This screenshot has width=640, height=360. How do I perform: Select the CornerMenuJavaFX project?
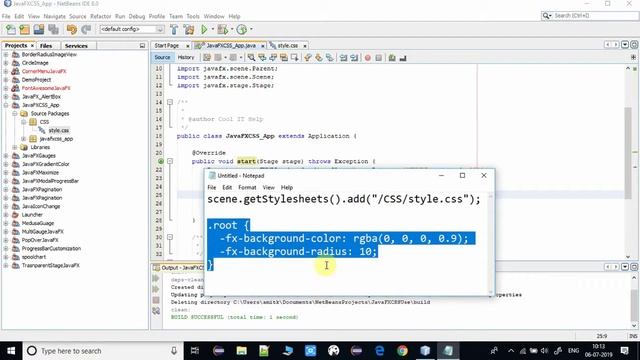pos(44,71)
